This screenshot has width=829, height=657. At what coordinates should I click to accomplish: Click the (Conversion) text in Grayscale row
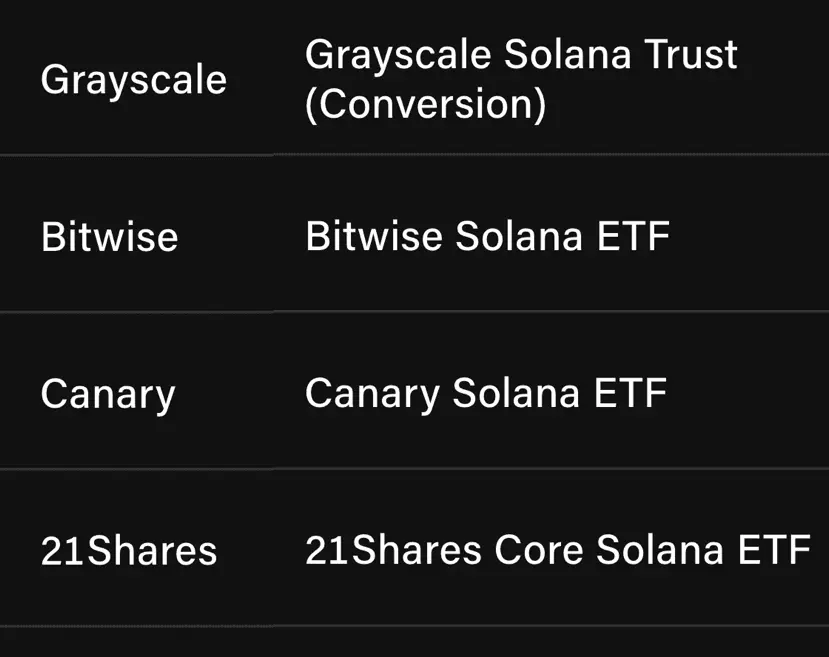[426, 104]
